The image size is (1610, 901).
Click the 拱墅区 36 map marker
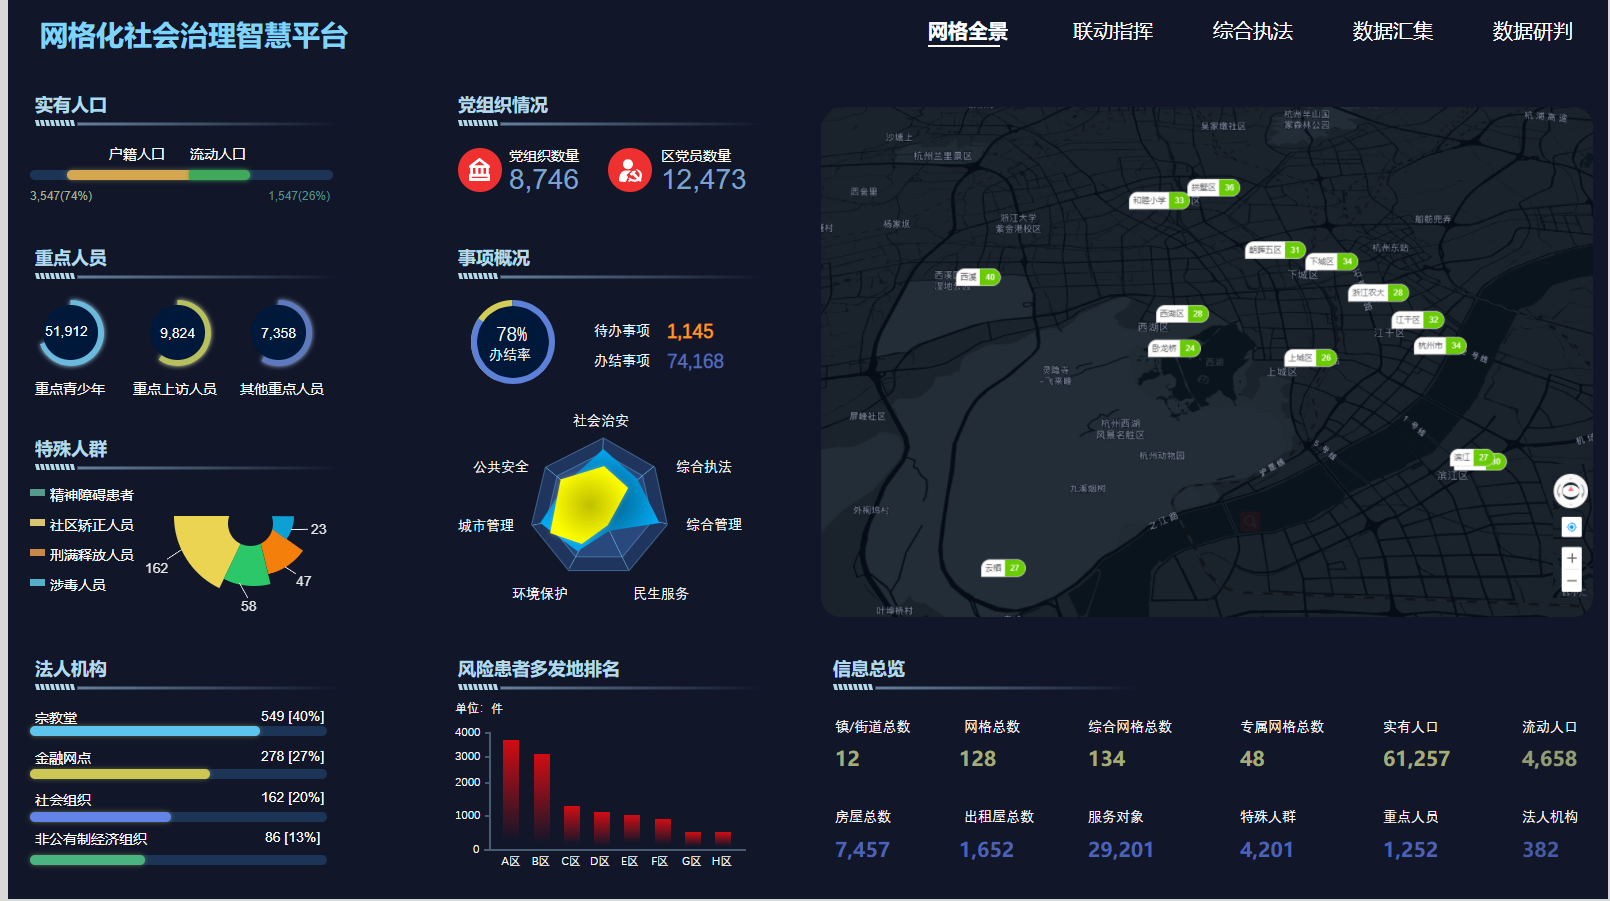1213,187
